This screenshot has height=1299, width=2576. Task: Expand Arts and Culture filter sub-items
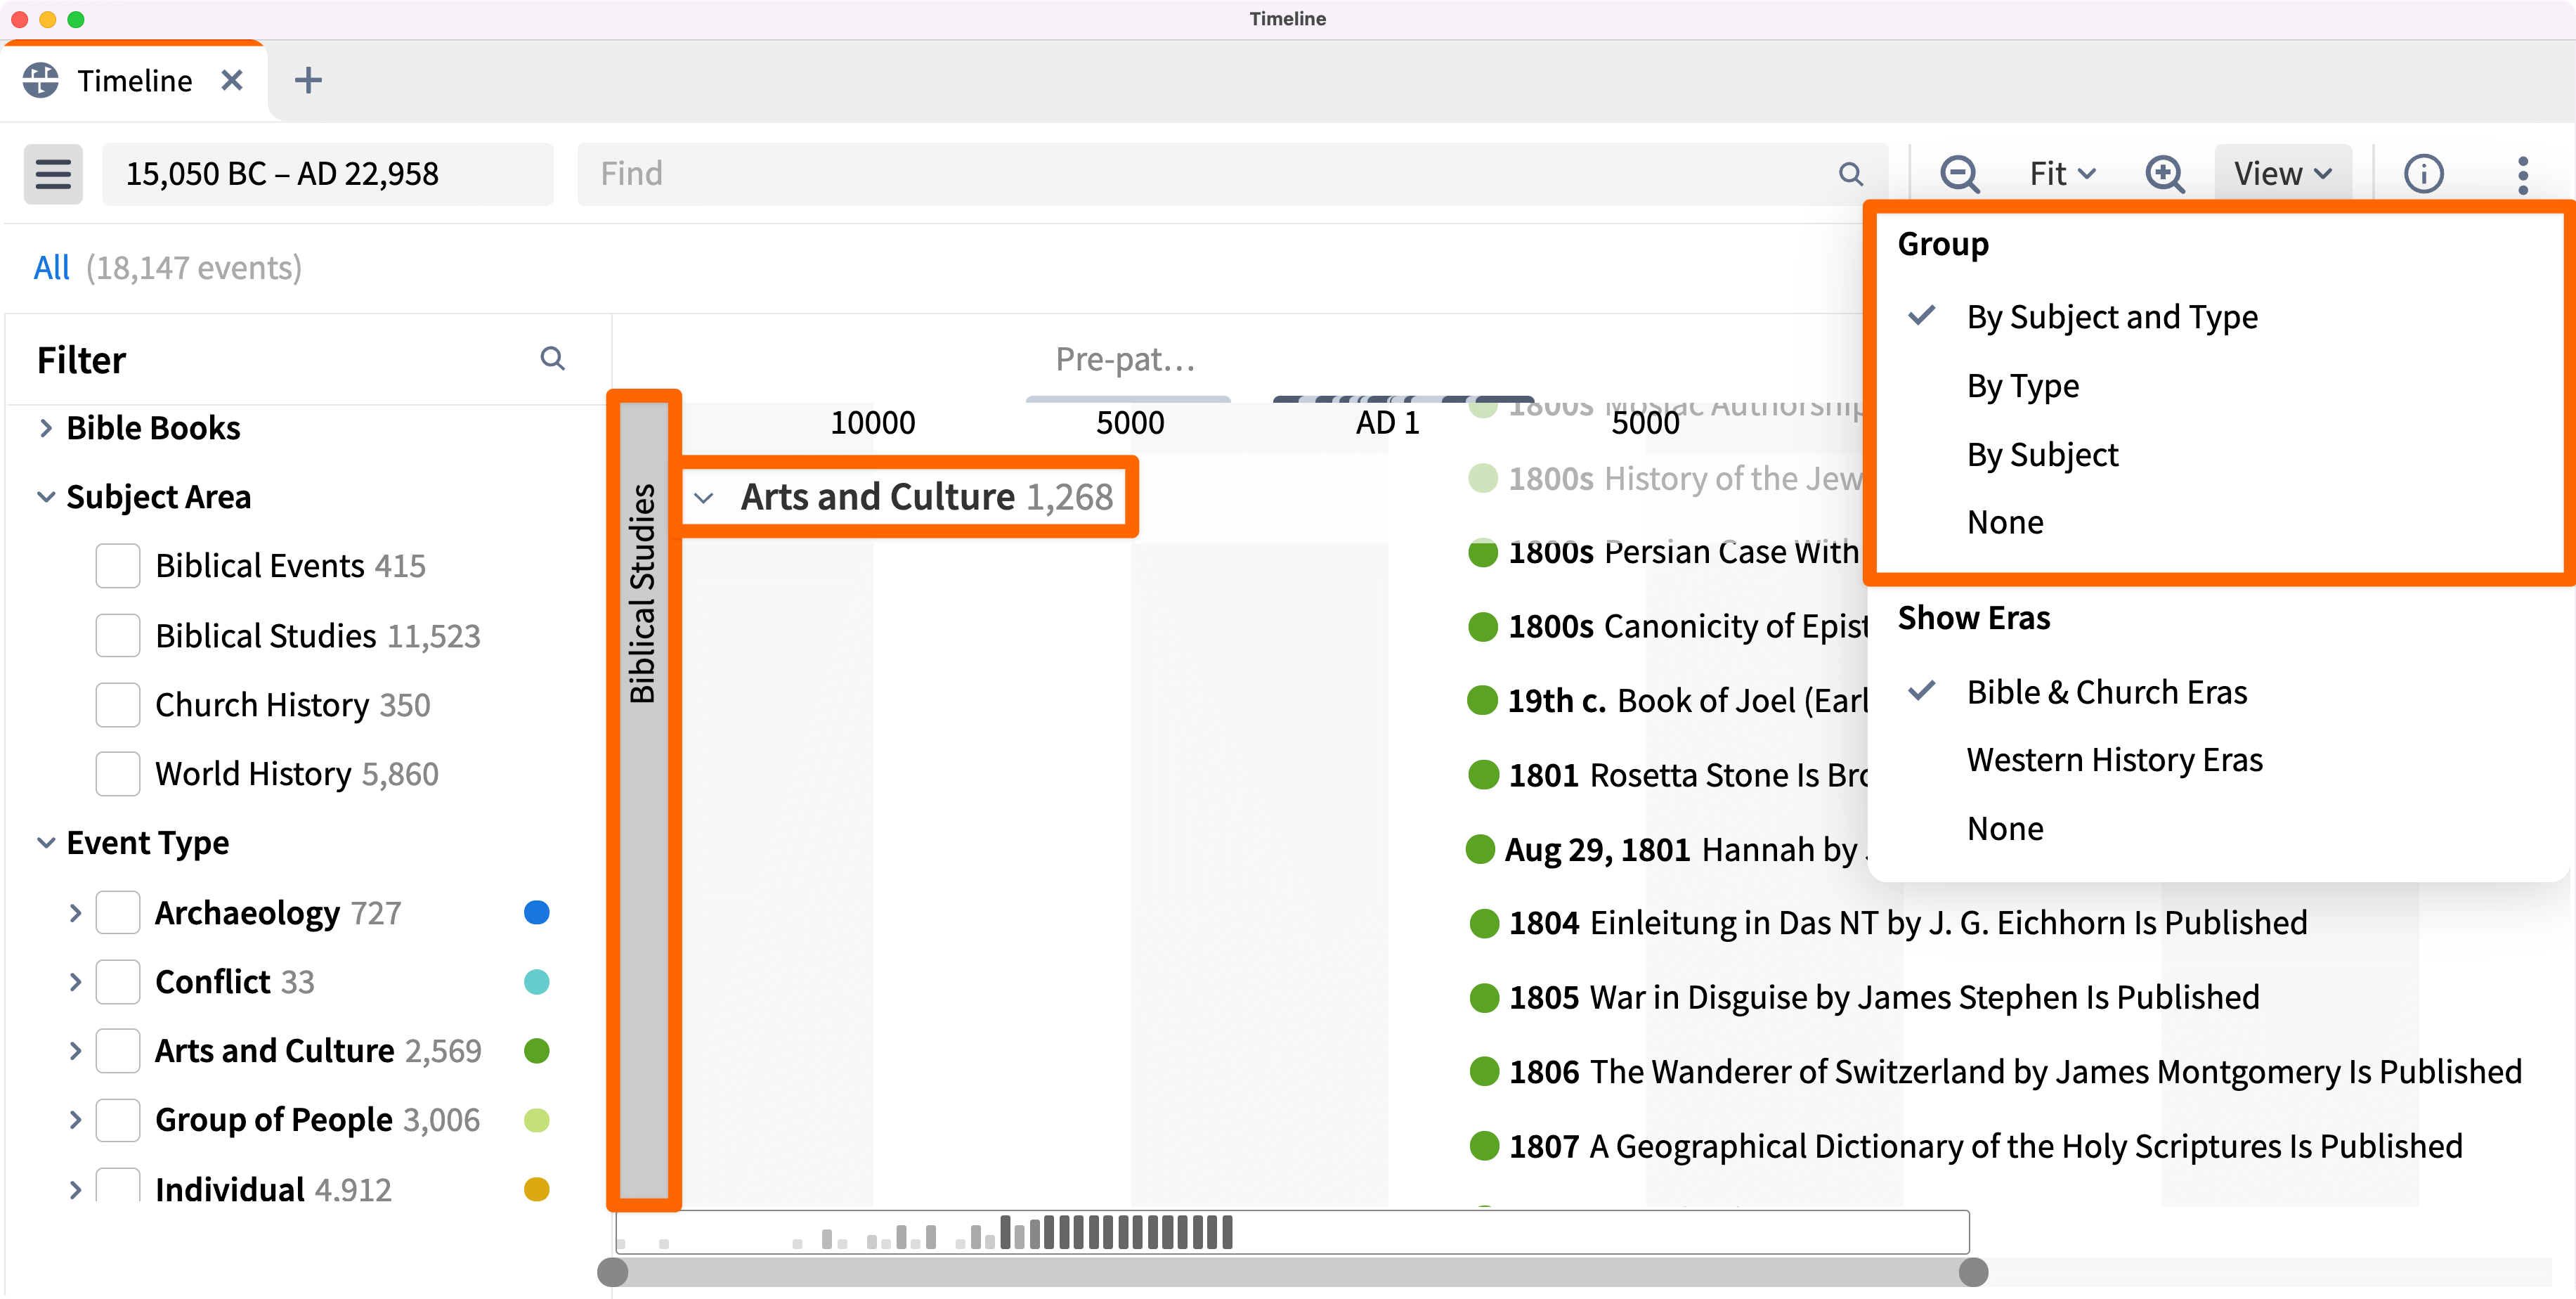[x=74, y=1050]
